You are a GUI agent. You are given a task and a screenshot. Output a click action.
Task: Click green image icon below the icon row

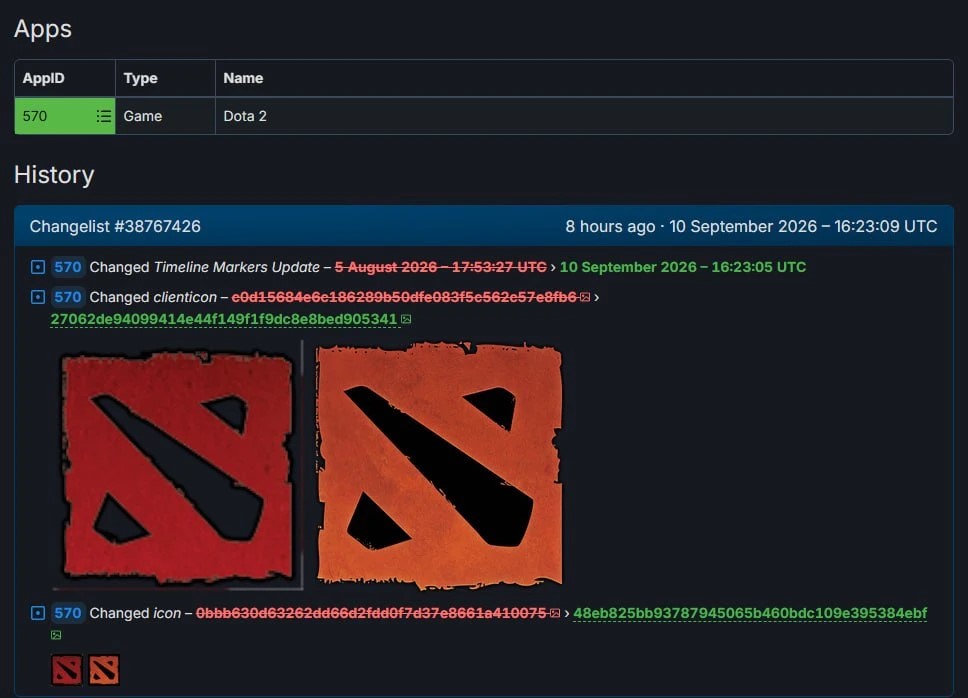point(56,635)
